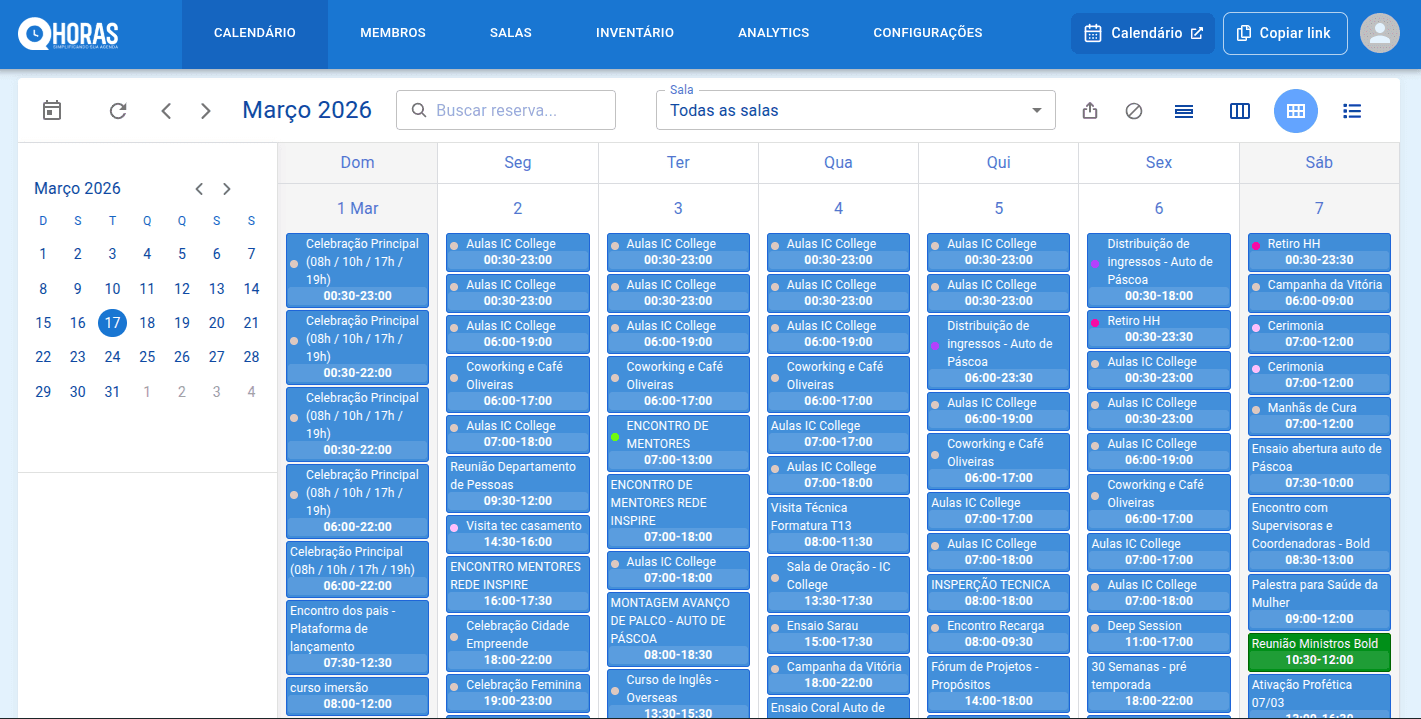Enable the column view layout
Viewport: 1421px width, 719px height.
tap(1240, 111)
